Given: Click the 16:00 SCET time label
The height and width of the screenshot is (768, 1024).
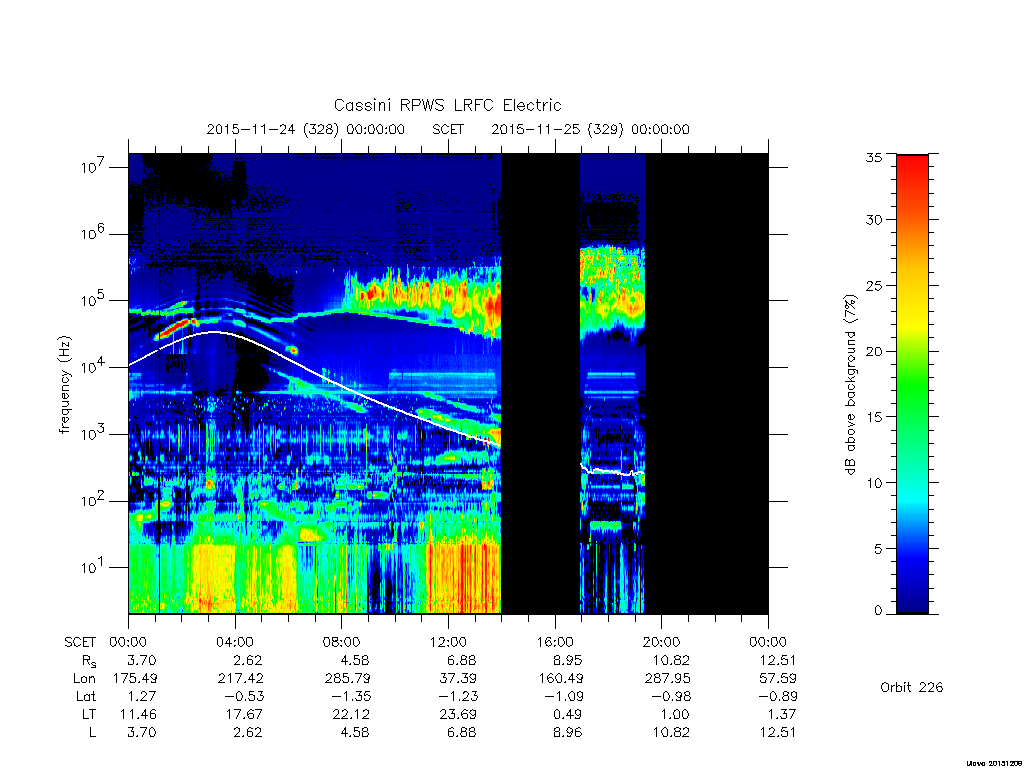Looking at the screenshot, I should tap(555, 642).
